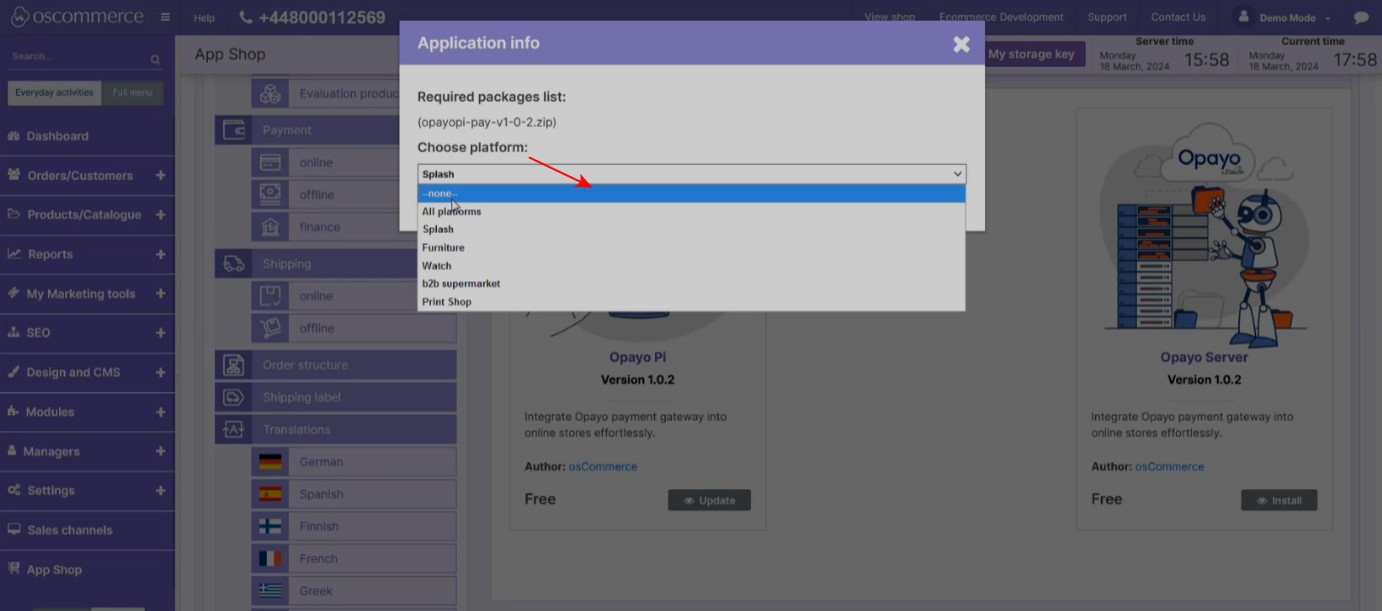Close the Application info dialog
This screenshot has height=611, width=1382.
point(961,44)
